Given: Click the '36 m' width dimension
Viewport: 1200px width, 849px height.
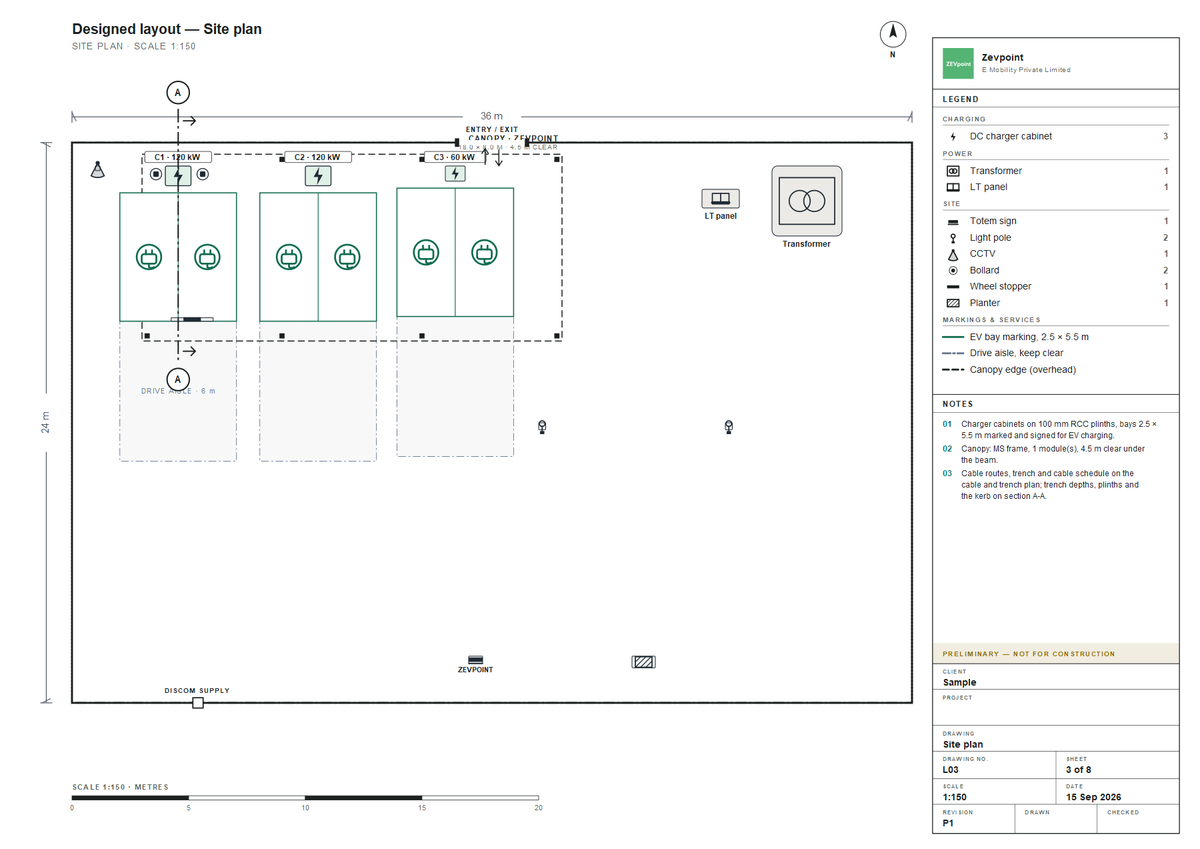Looking at the screenshot, I should pos(492,117).
